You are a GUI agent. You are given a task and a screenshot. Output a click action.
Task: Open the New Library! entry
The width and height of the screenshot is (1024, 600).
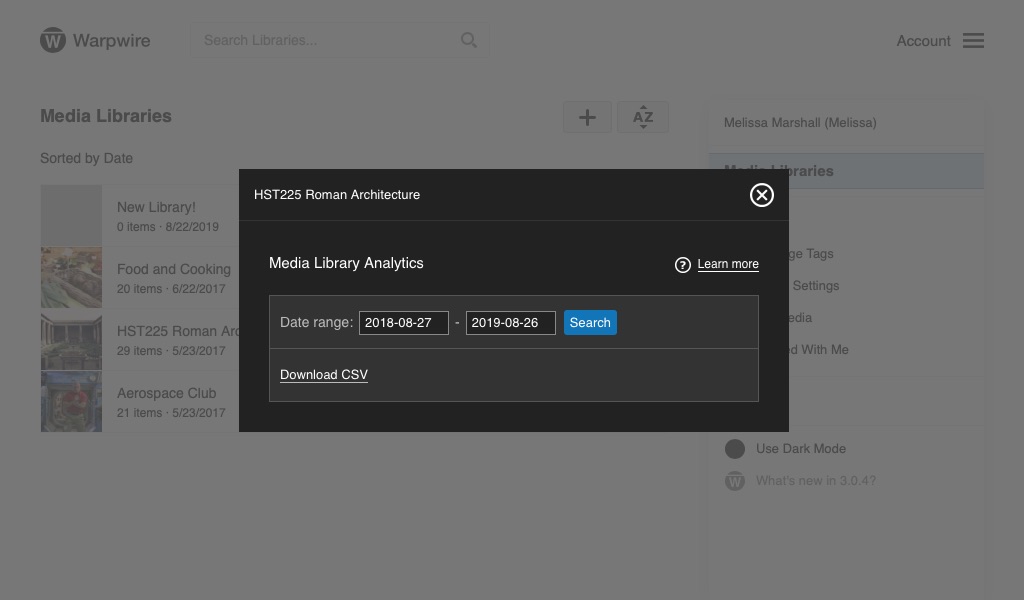[156, 207]
